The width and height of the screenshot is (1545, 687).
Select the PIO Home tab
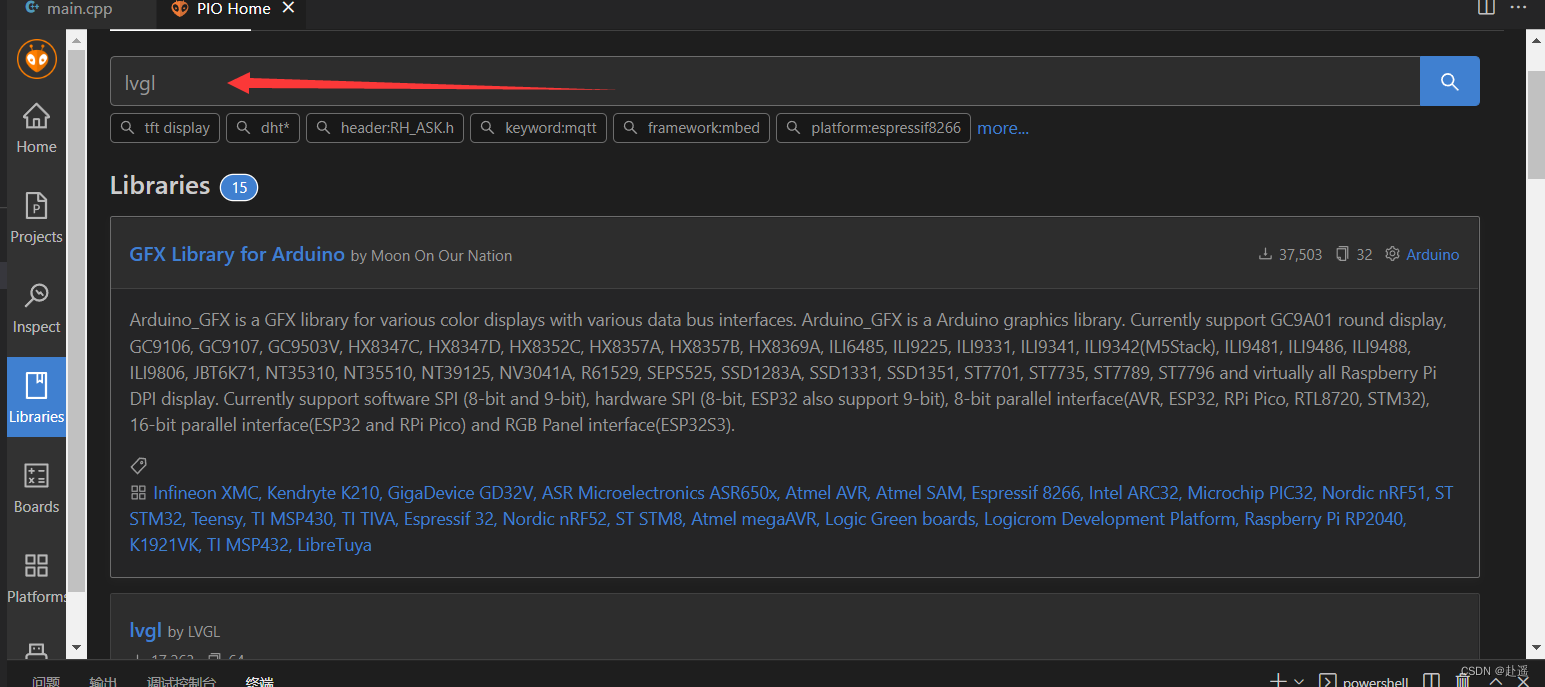[x=234, y=9]
